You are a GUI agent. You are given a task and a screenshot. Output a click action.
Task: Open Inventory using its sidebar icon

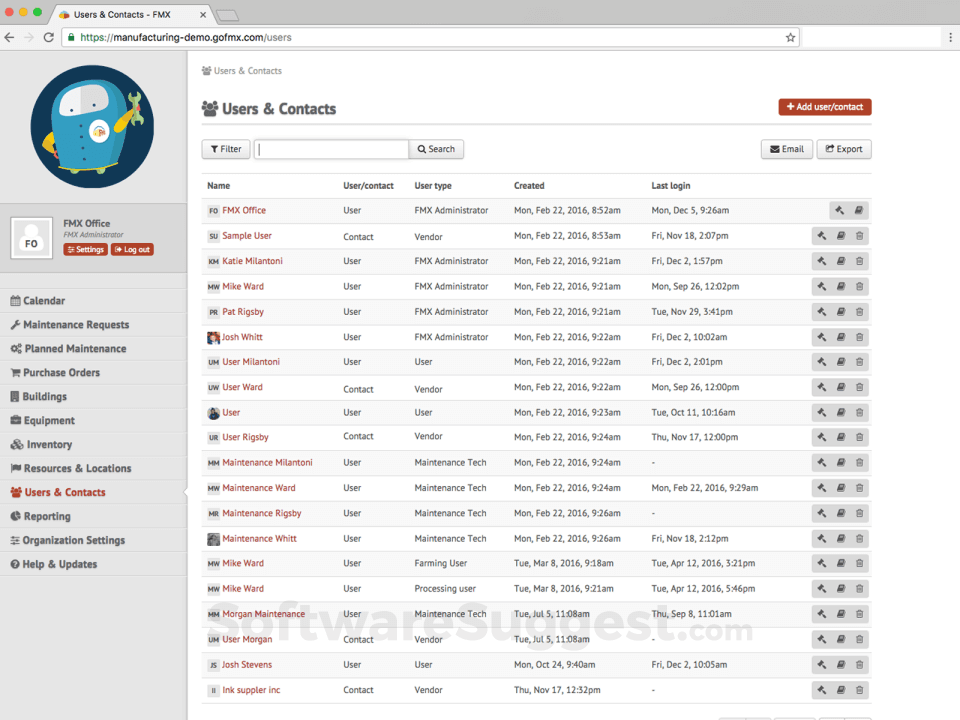[15, 444]
